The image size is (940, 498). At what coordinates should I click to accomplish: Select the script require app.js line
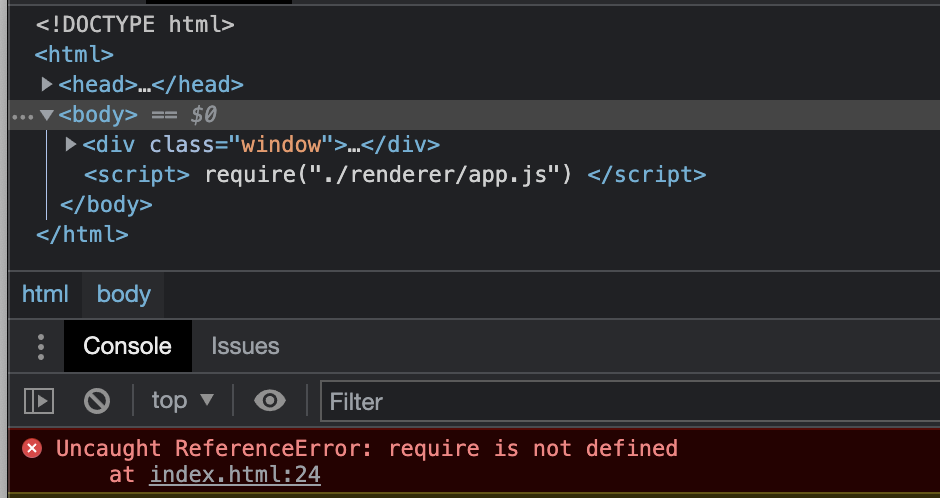395,174
